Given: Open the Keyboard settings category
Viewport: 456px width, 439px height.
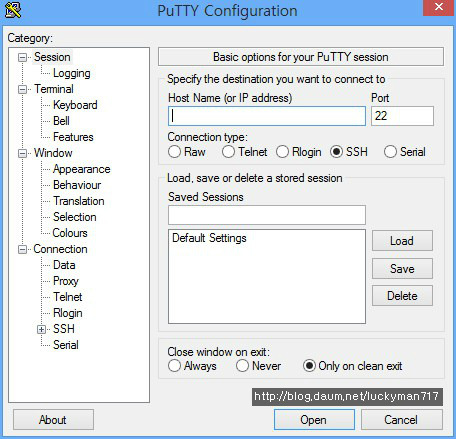Looking at the screenshot, I should click(75, 105).
